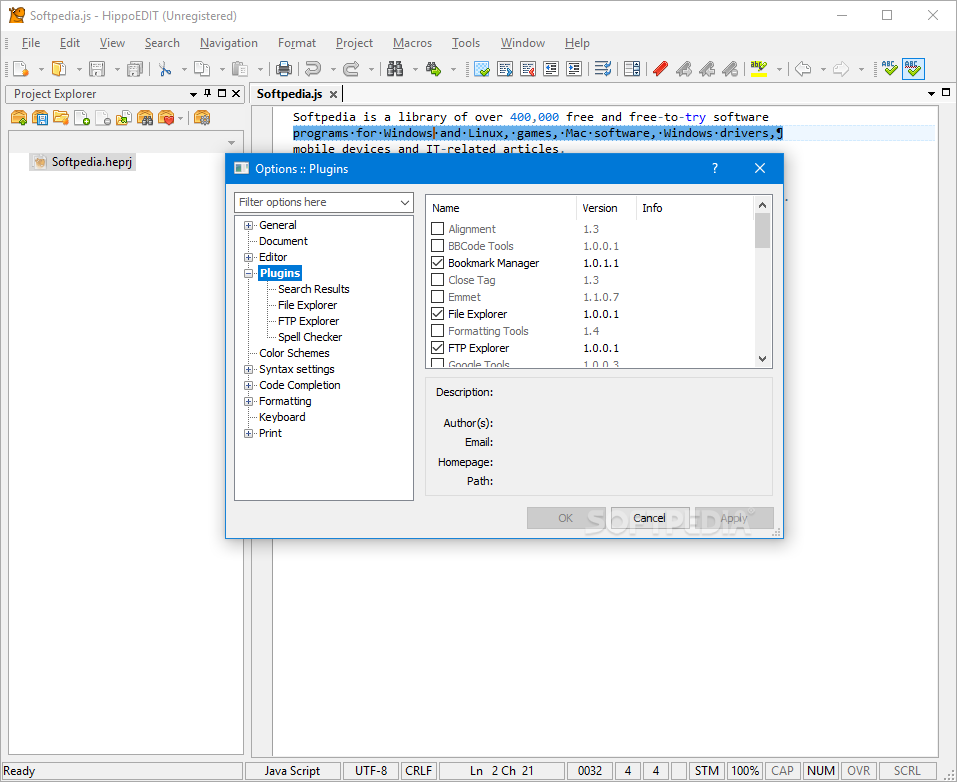Toggle bookmark with the red marker icon
Screen dimensions: 957x782
[660, 68]
